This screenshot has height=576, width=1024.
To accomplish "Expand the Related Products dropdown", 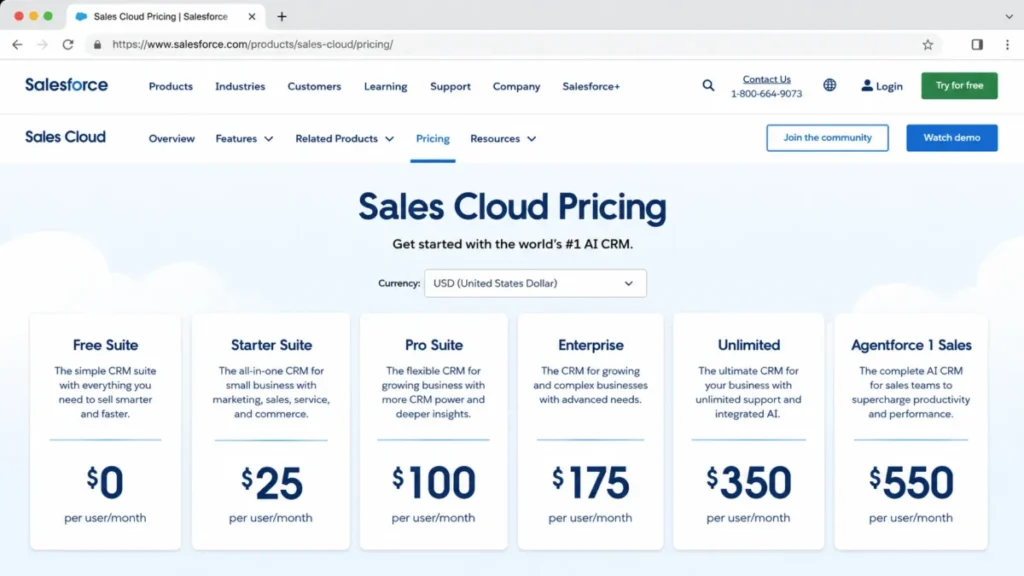I will [x=344, y=138].
